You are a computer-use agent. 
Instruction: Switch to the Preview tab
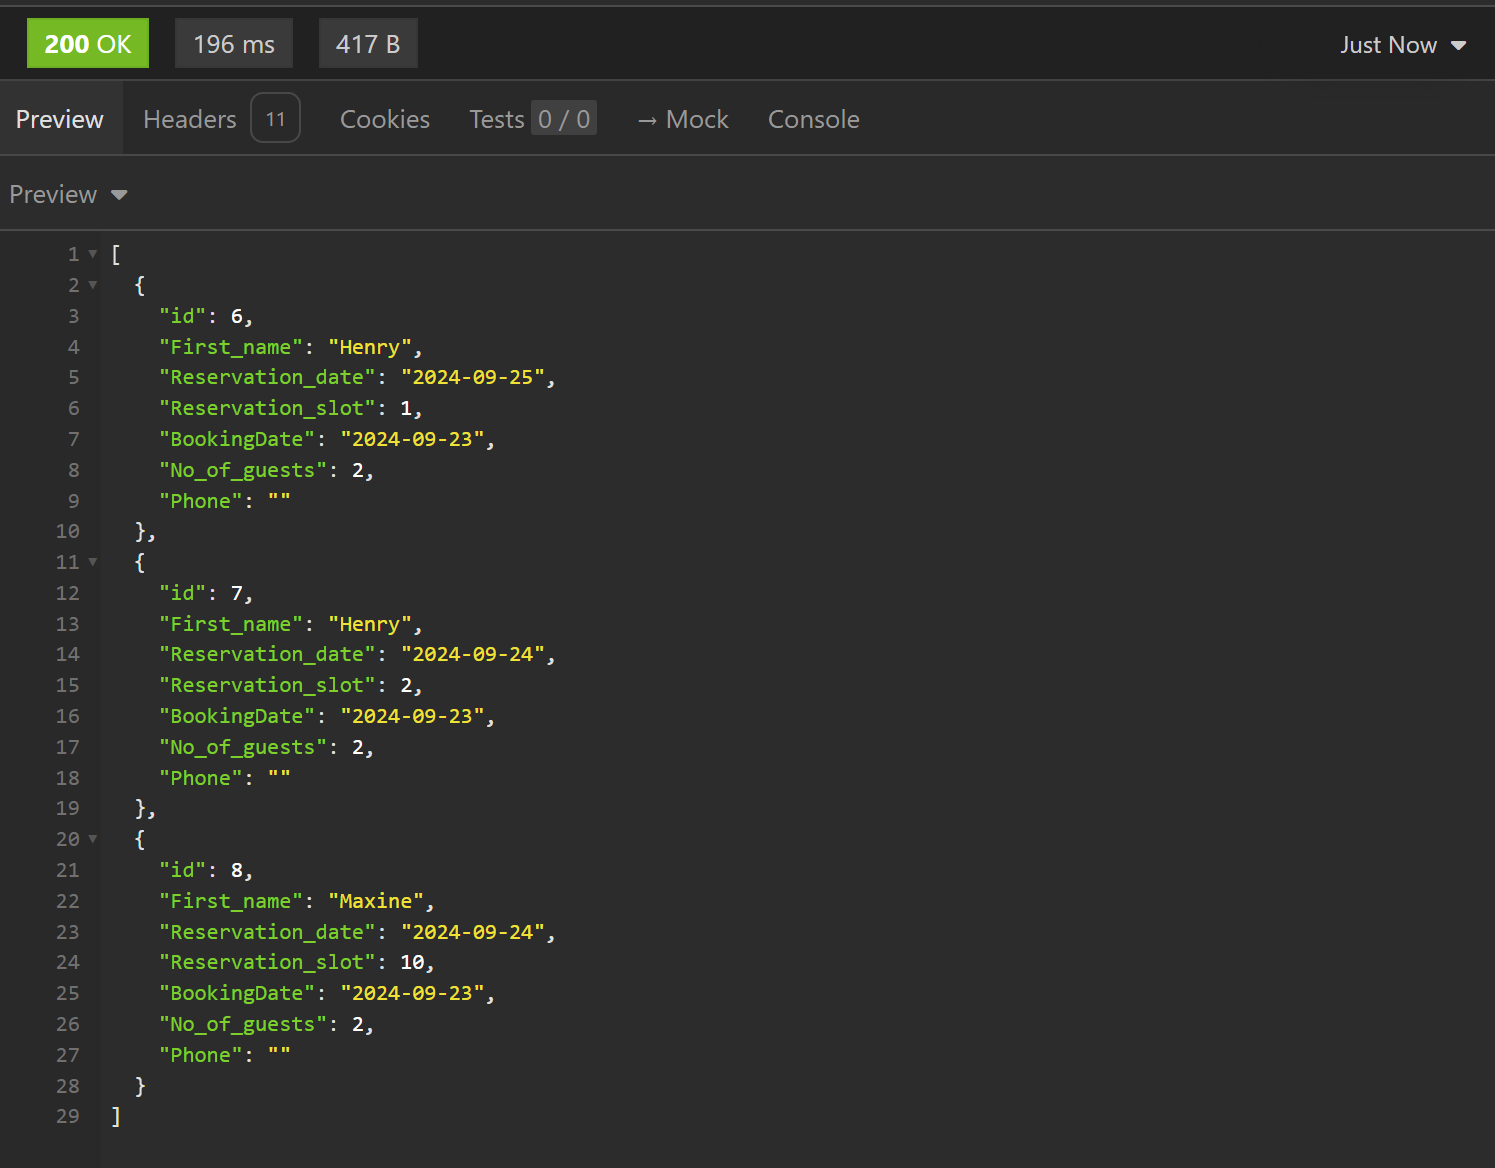pyautogui.click(x=60, y=119)
